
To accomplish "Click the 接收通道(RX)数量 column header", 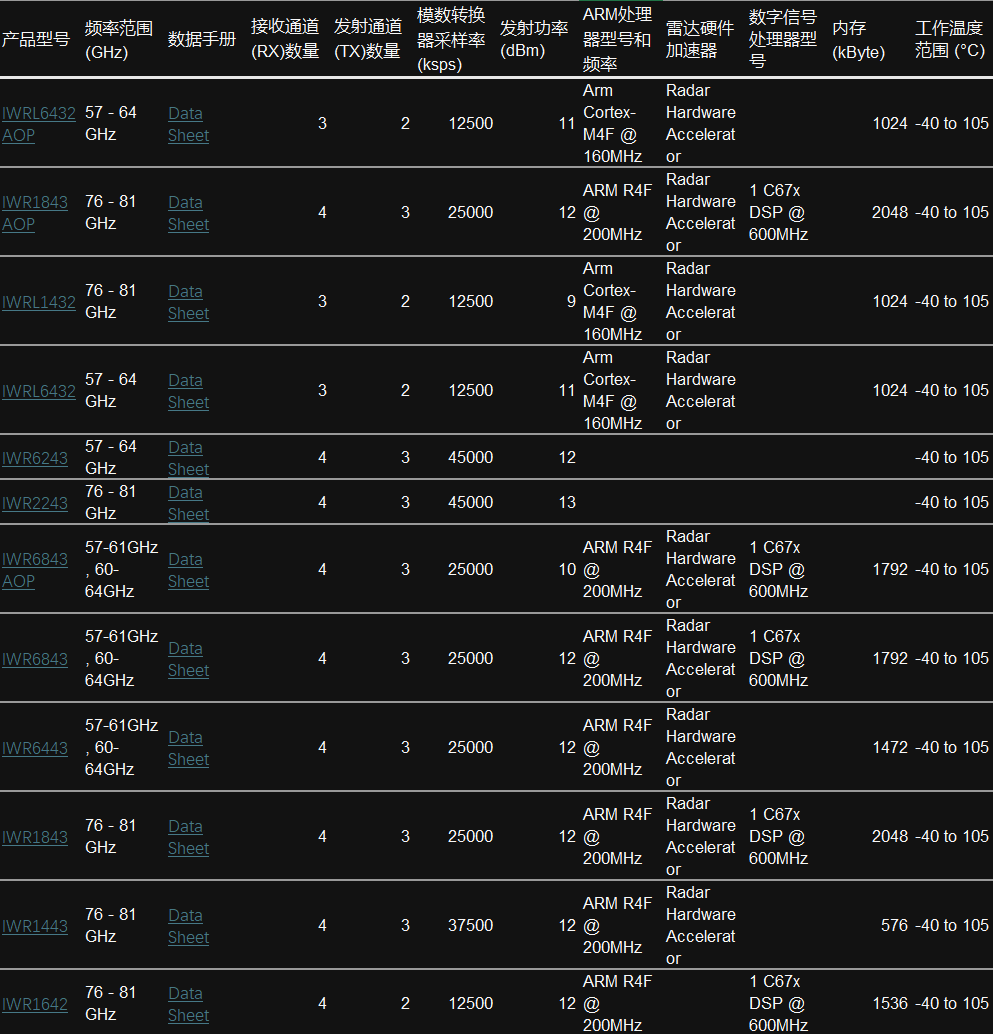I will point(285,38).
